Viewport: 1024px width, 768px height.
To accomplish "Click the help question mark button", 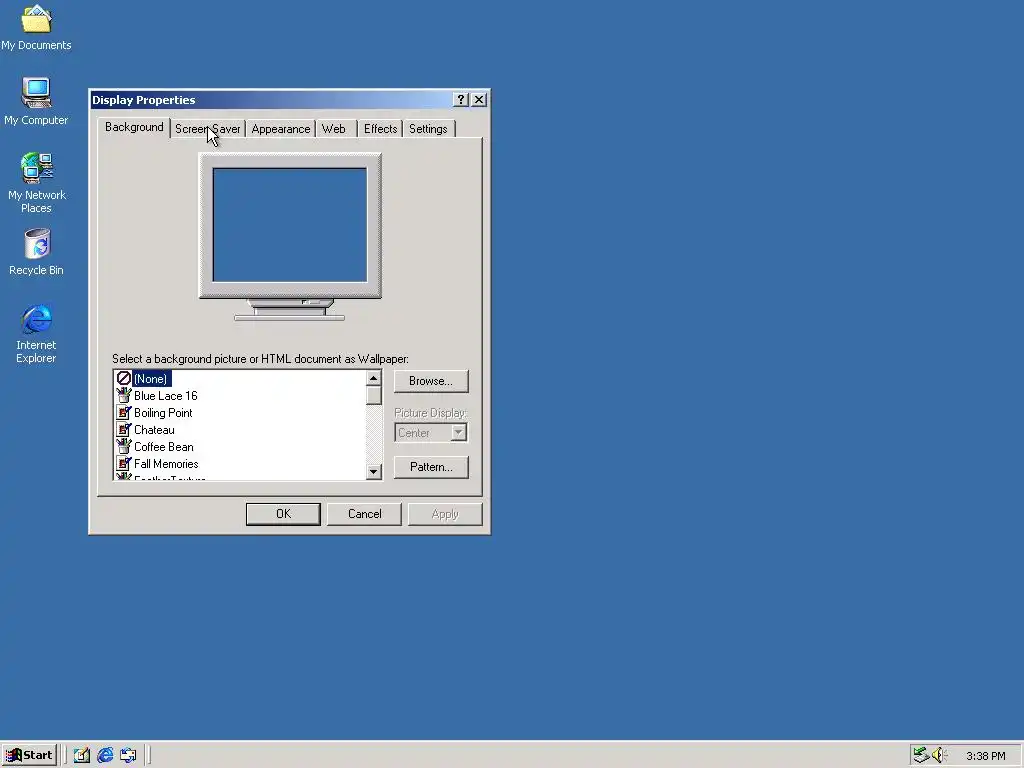I will click(461, 99).
